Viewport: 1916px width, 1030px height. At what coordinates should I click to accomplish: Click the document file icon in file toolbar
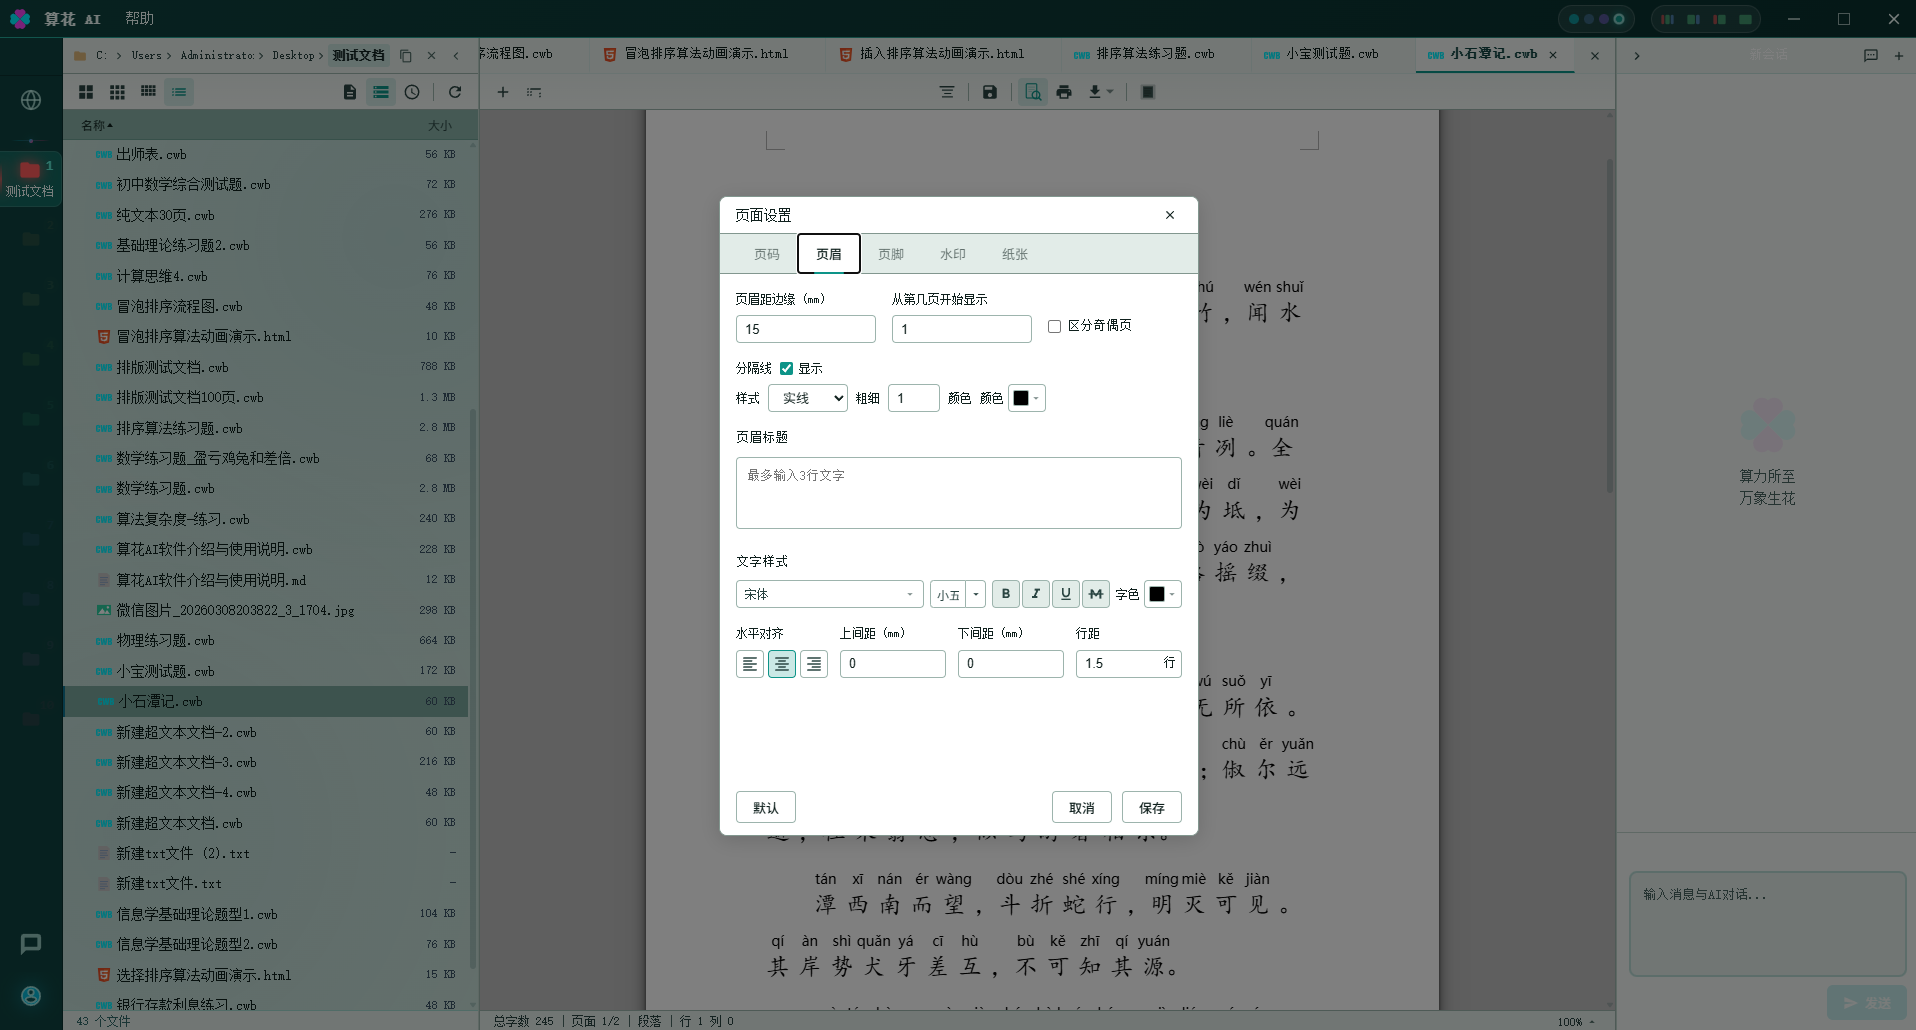point(350,92)
